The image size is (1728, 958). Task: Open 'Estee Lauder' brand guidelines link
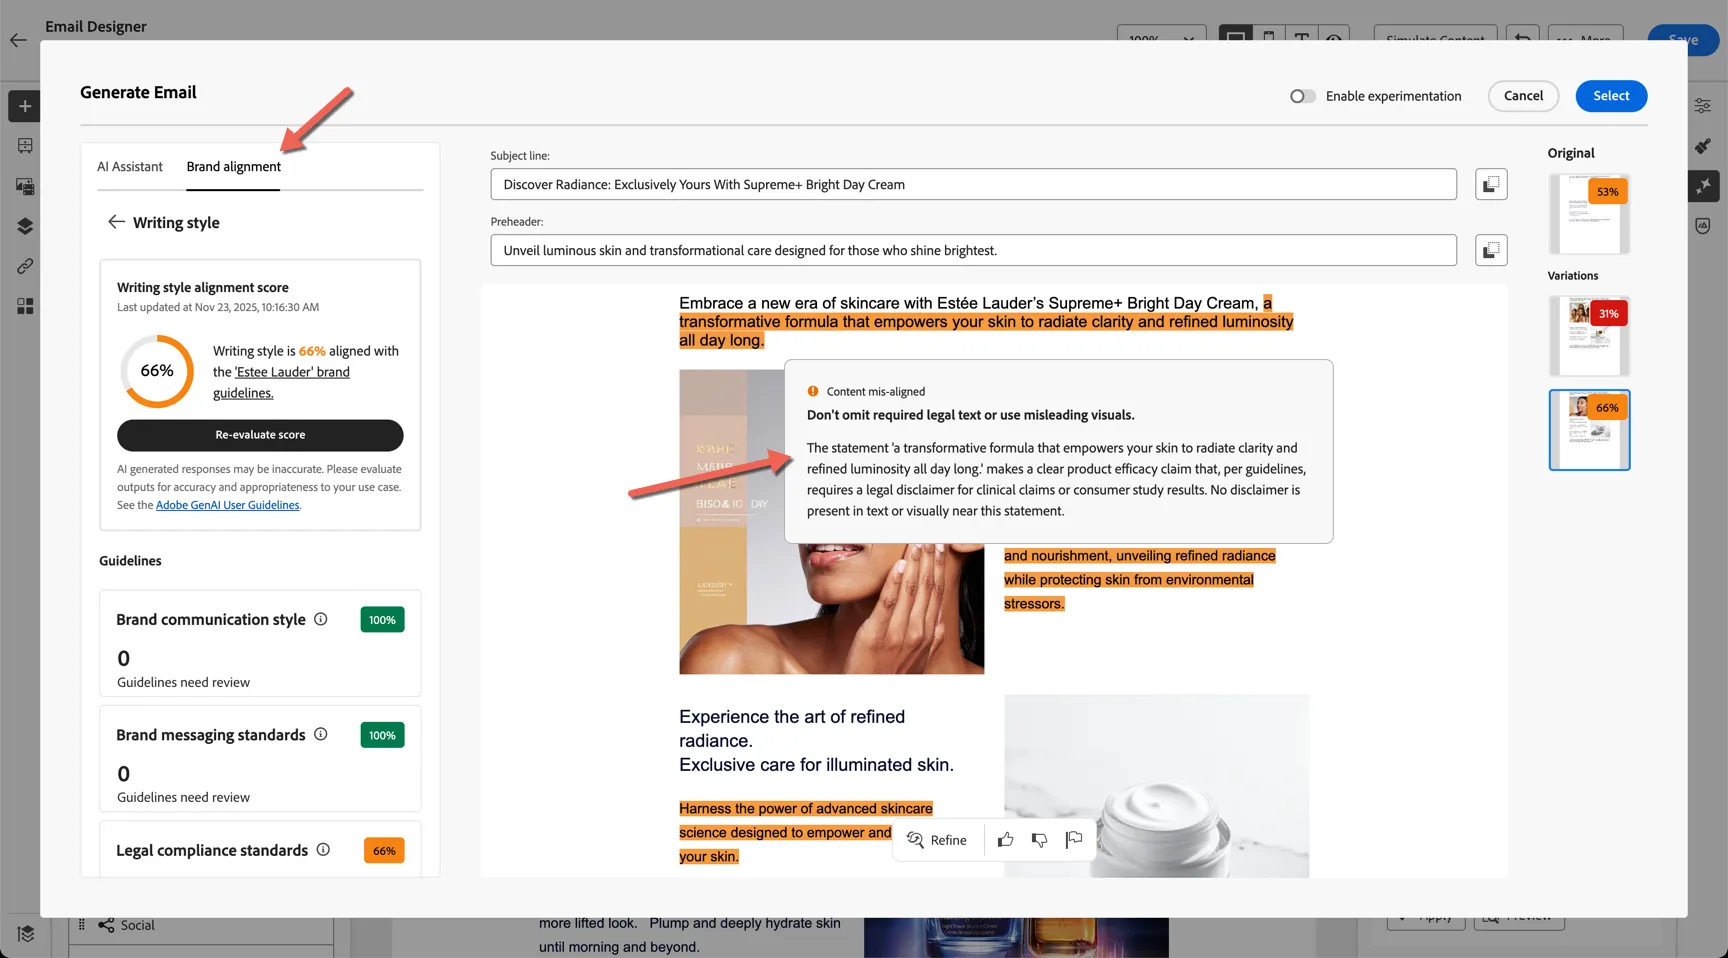[281, 382]
